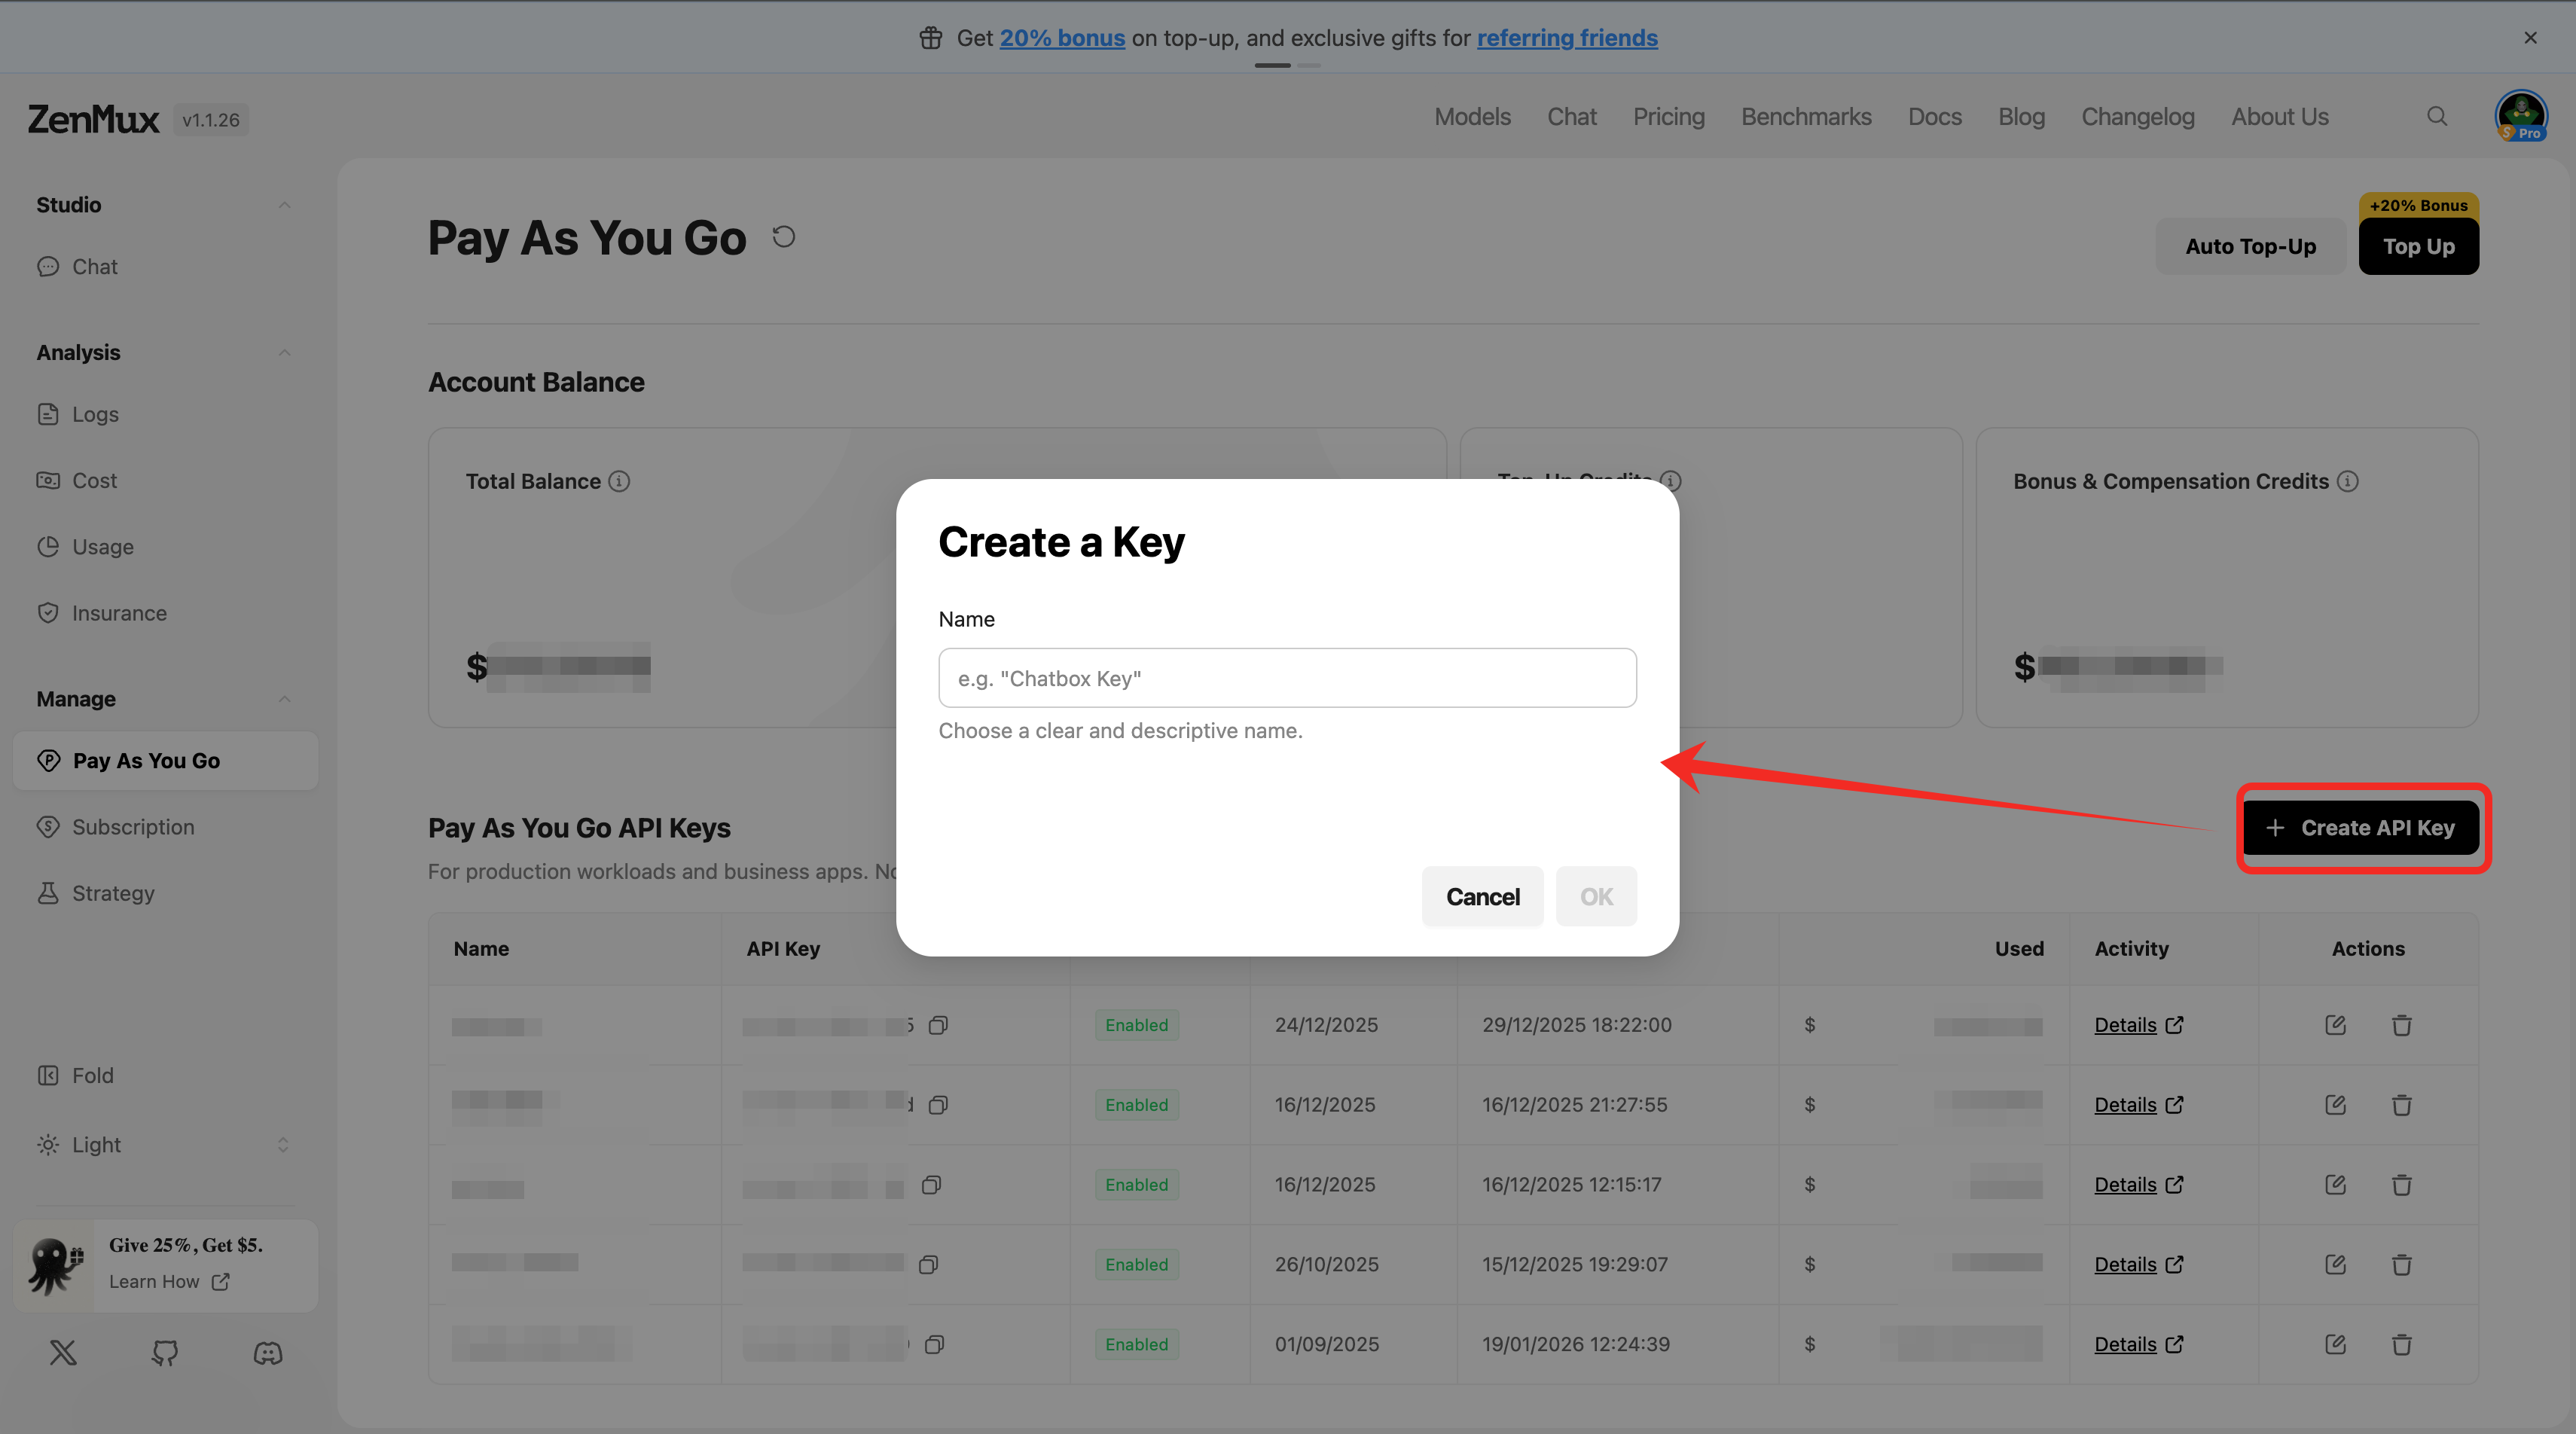Screen dimensions: 2576x1434
Task: Click the key Name input field
Action: click(x=1287, y=679)
